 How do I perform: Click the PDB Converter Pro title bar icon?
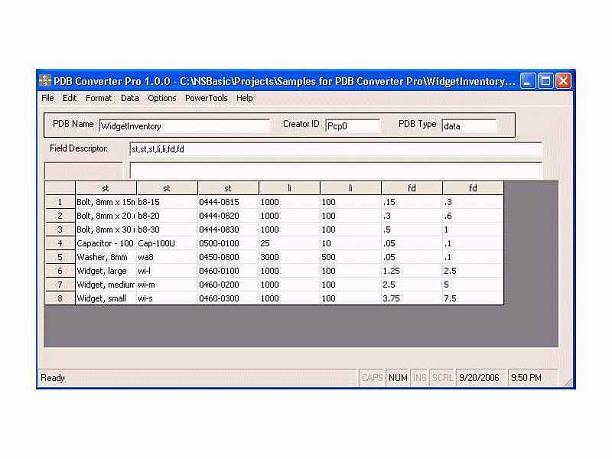[45, 81]
